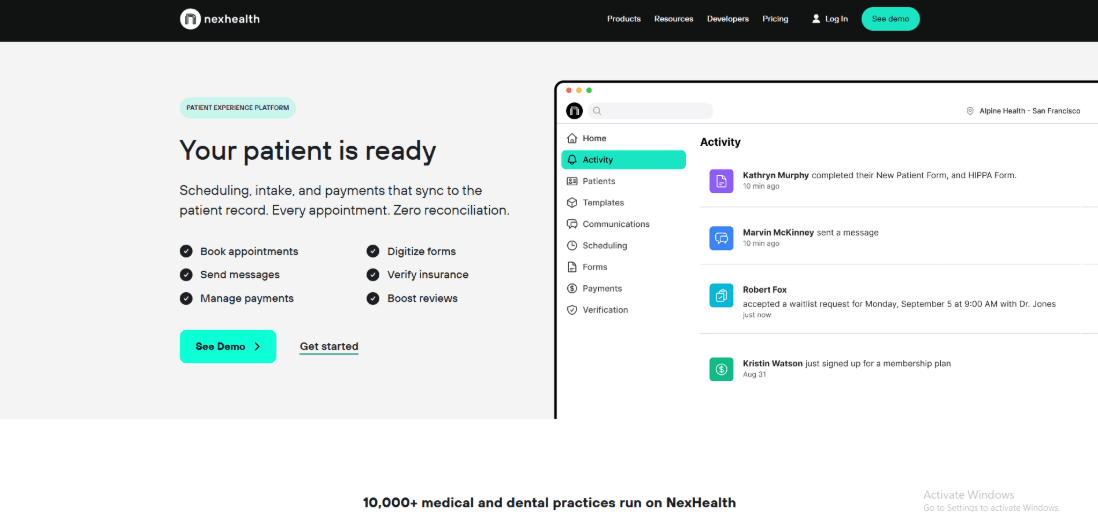Click the Verify insurance text
The width and height of the screenshot is (1098, 512).
[428, 275]
